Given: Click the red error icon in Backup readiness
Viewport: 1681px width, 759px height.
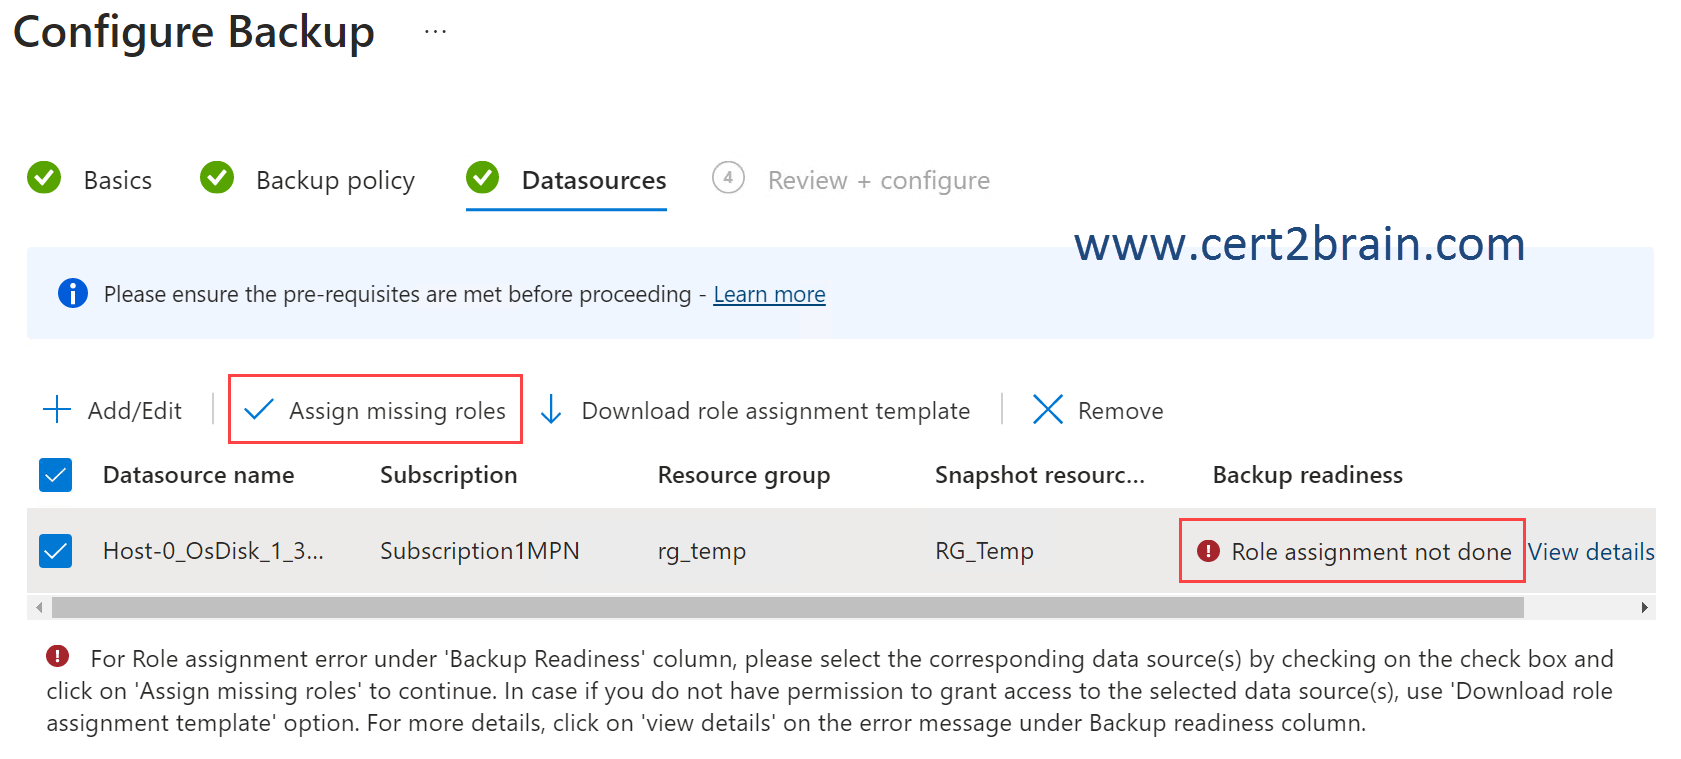Looking at the screenshot, I should [1208, 551].
